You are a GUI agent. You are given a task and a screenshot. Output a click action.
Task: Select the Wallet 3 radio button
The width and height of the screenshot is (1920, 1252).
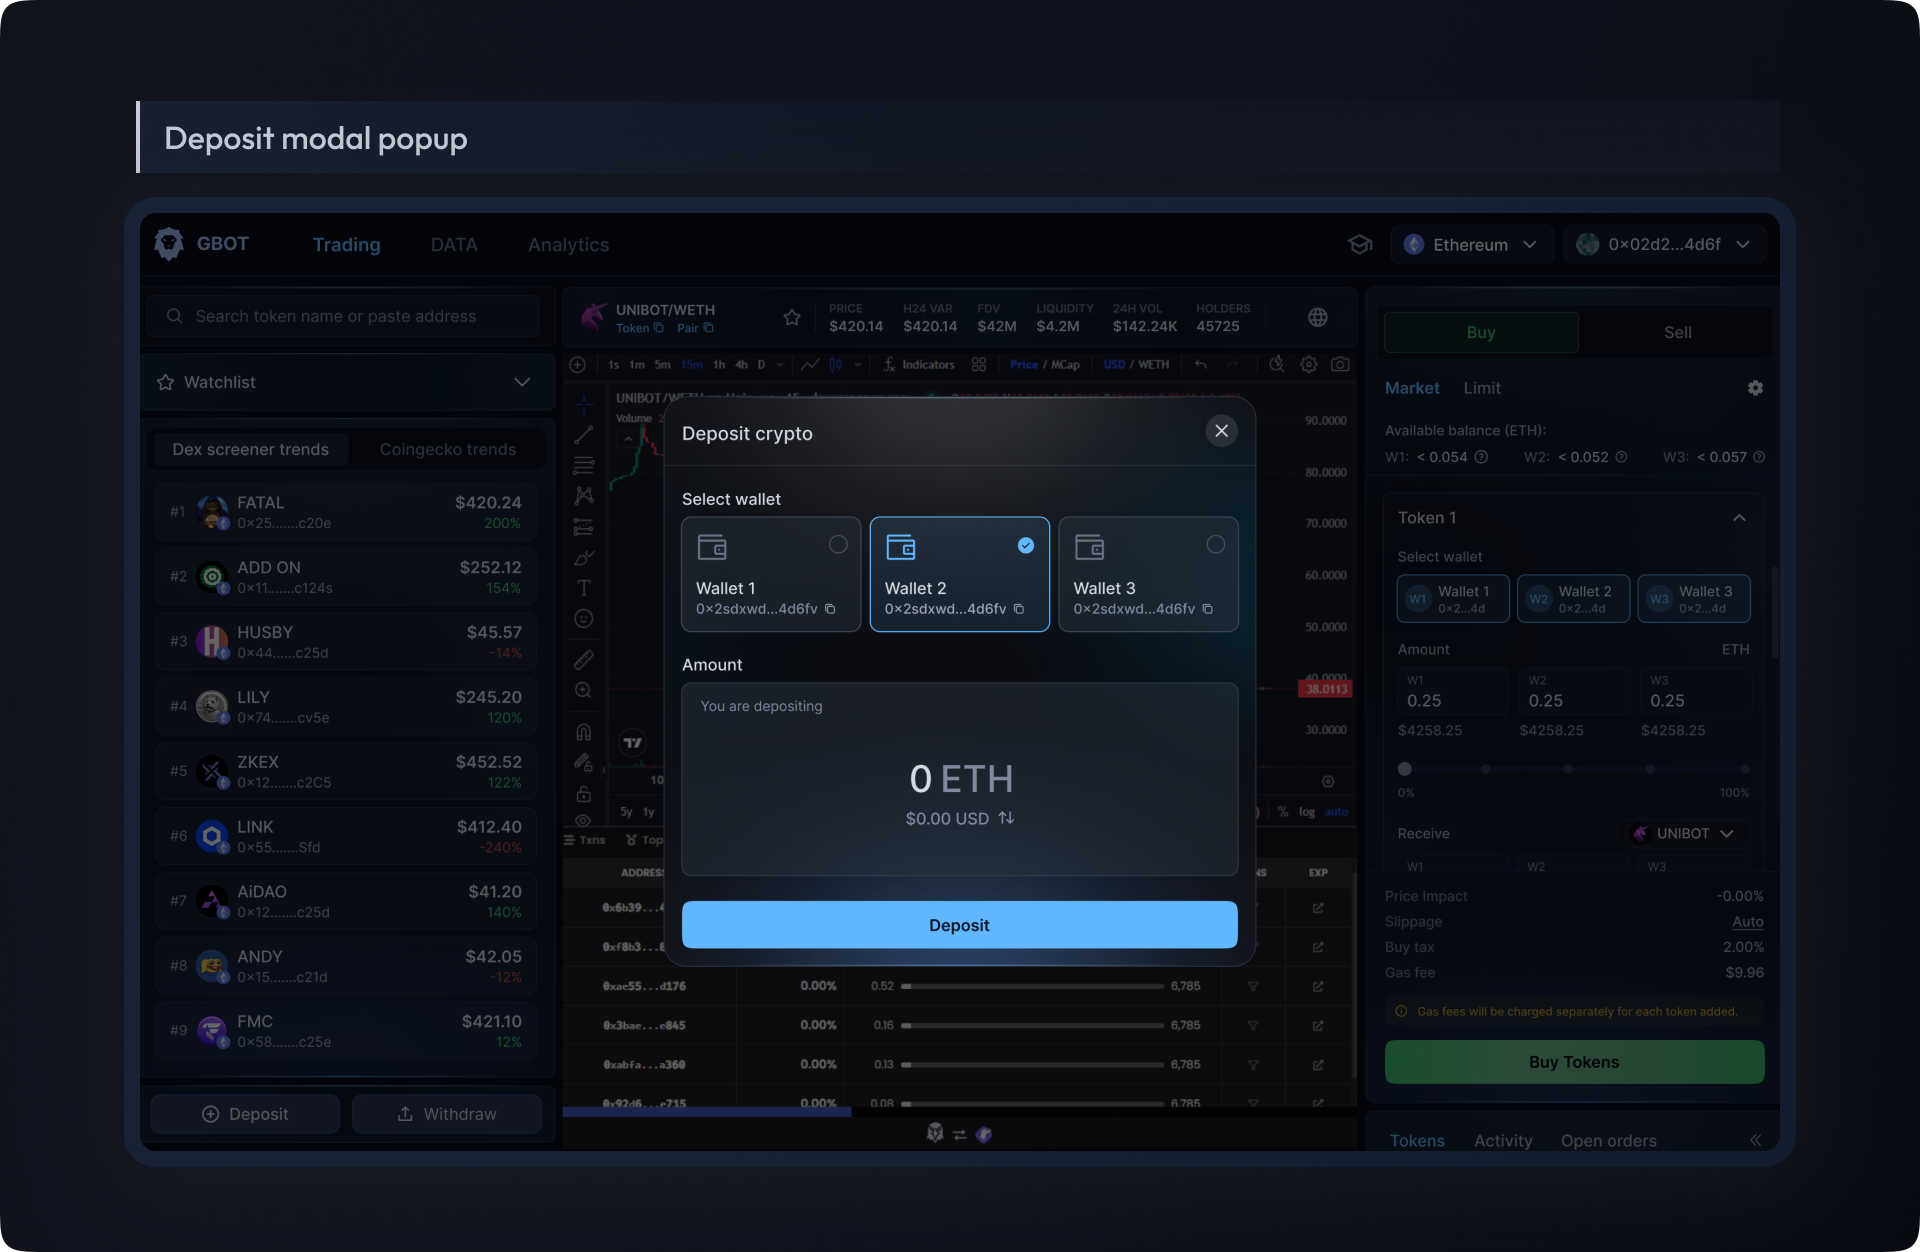(1215, 544)
